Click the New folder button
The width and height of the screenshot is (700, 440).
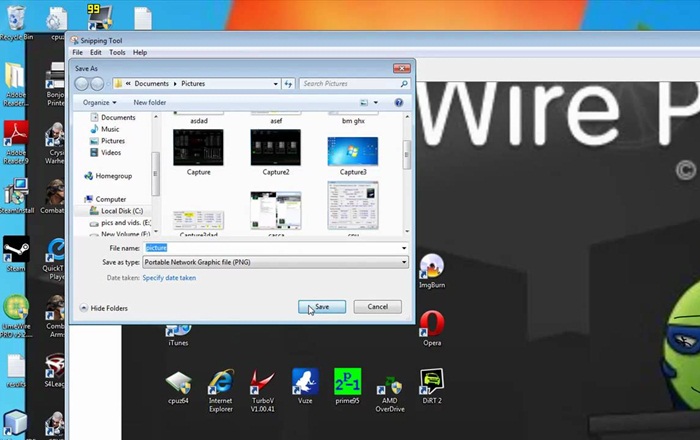tap(150, 103)
